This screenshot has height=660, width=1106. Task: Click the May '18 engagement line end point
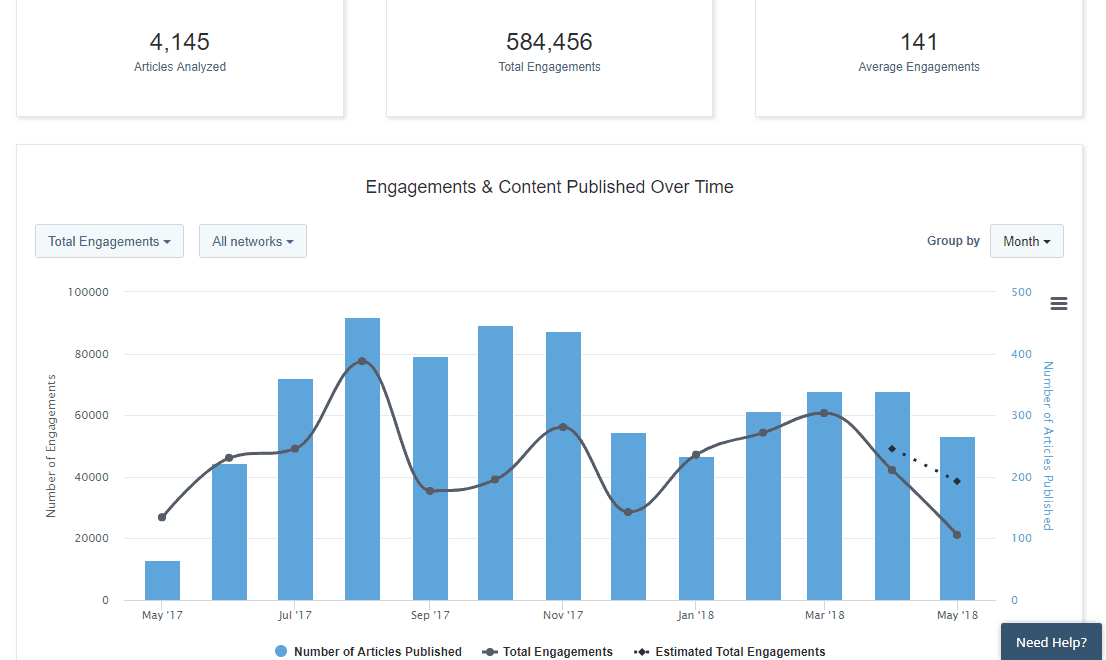tap(957, 535)
